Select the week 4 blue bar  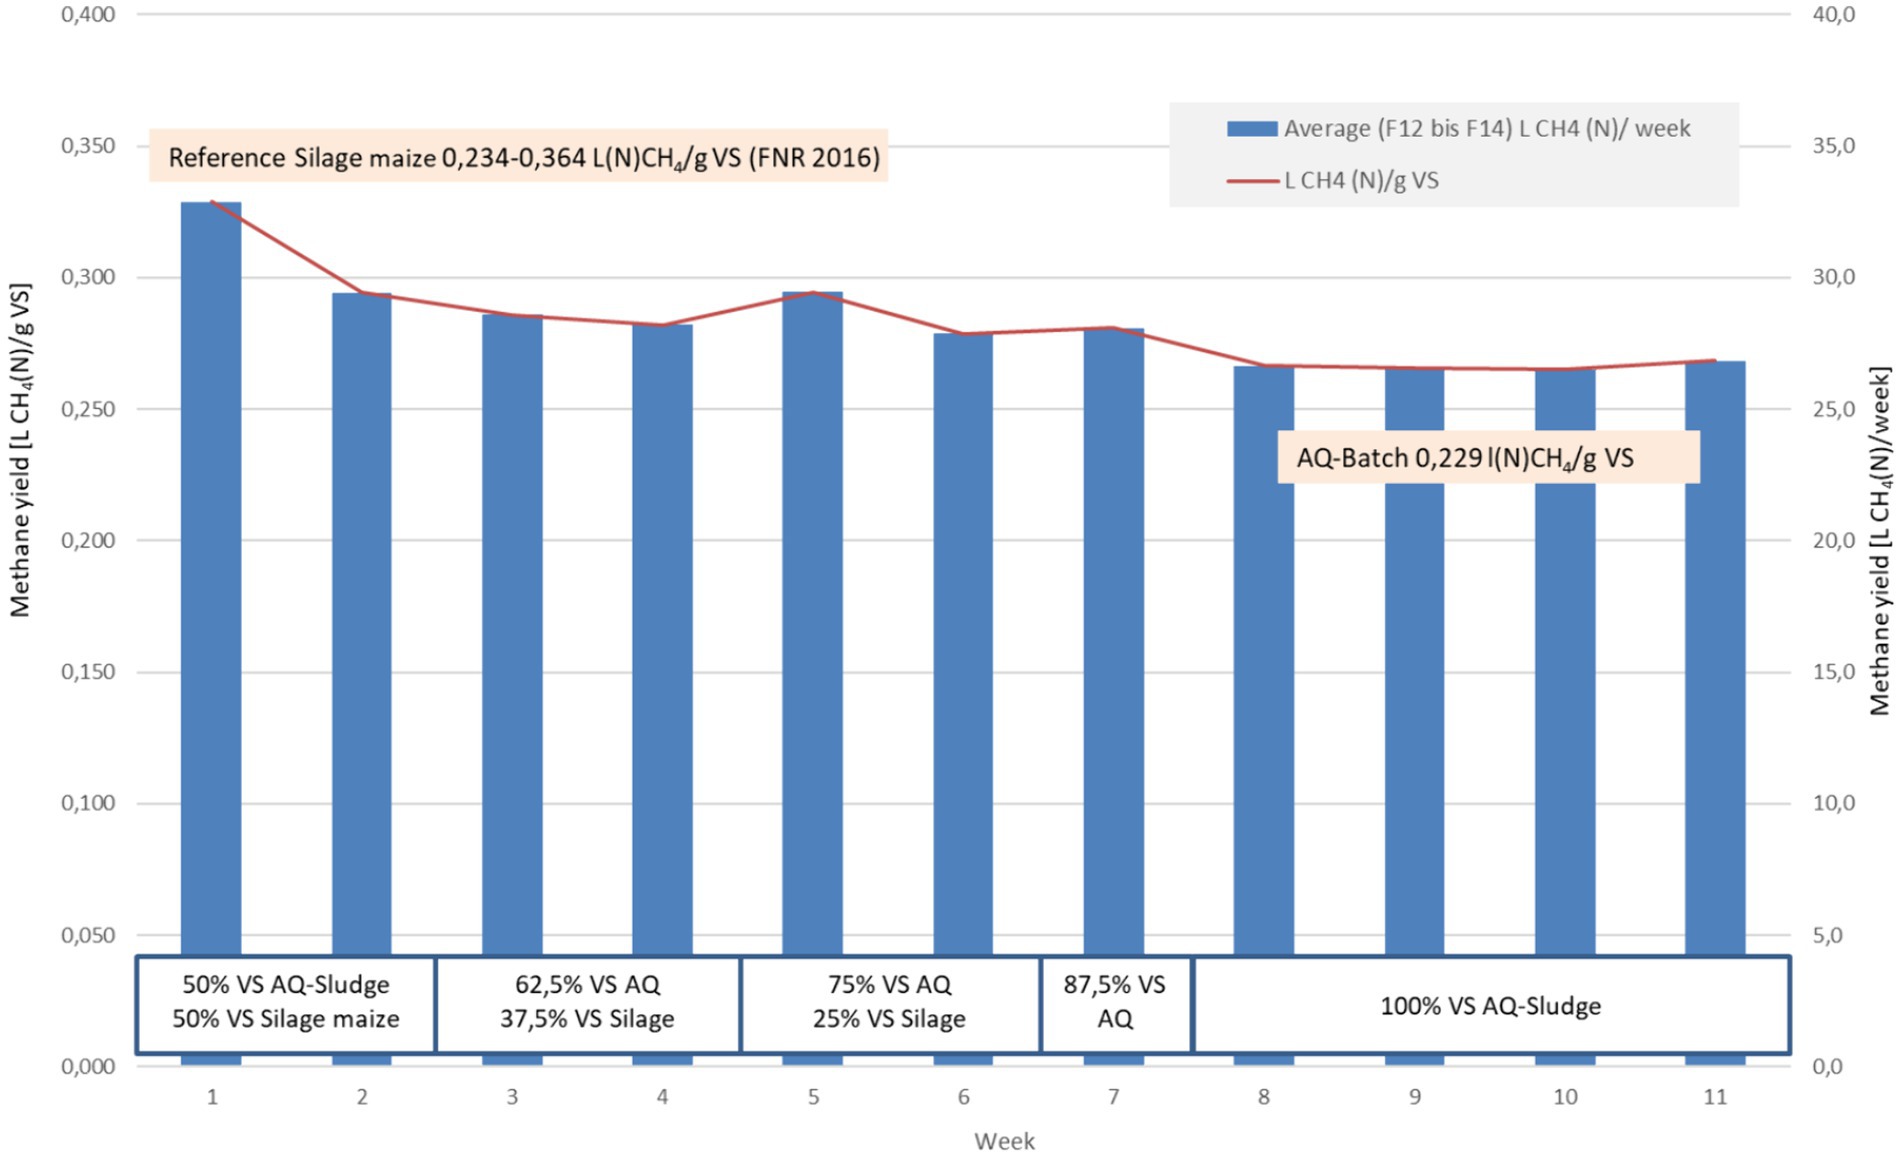[x=662, y=695]
